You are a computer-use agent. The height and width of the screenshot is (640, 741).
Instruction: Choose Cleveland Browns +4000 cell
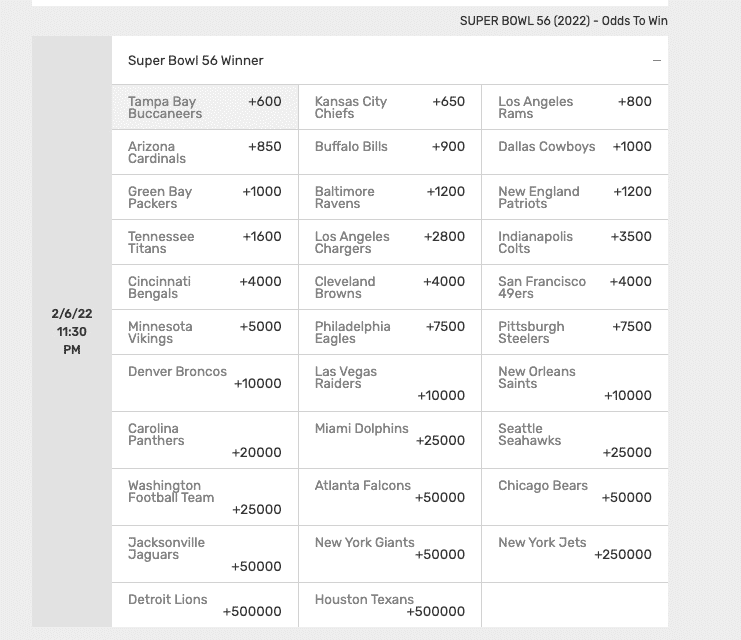point(390,287)
